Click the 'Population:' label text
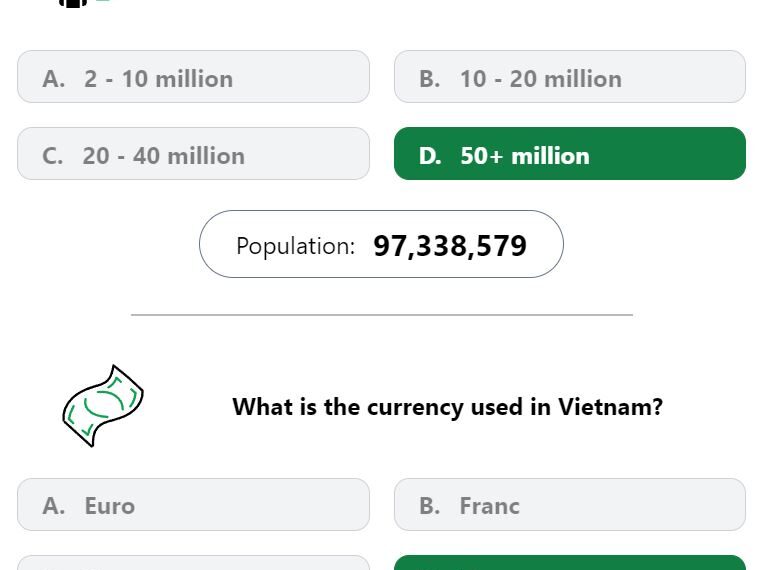 pos(295,246)
